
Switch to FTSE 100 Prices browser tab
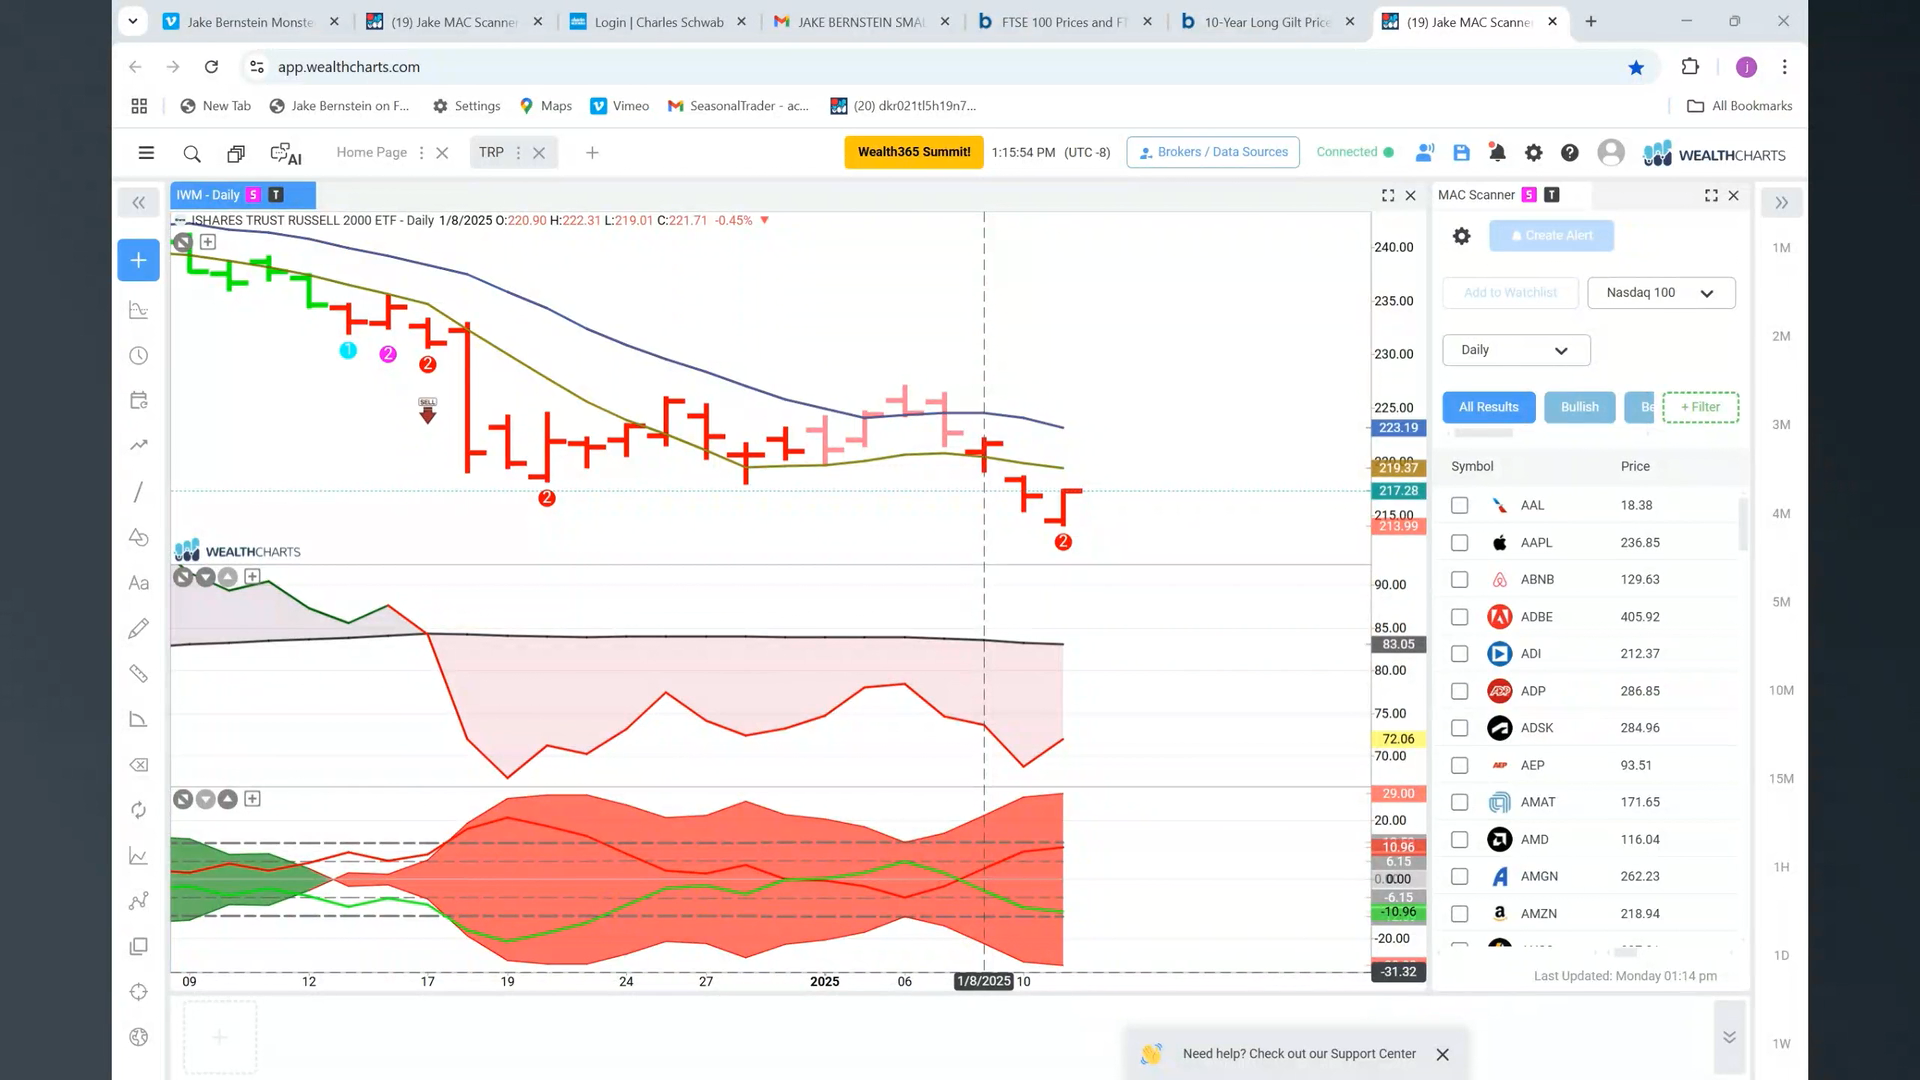1064,22
